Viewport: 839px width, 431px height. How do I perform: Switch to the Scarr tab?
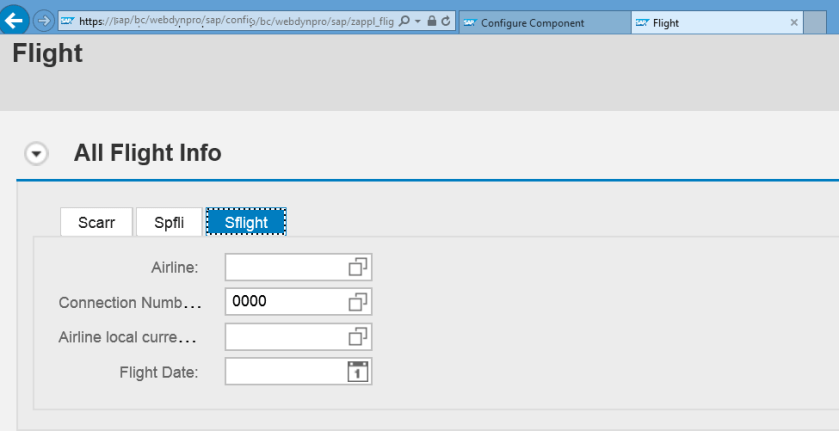pos(96,222)
